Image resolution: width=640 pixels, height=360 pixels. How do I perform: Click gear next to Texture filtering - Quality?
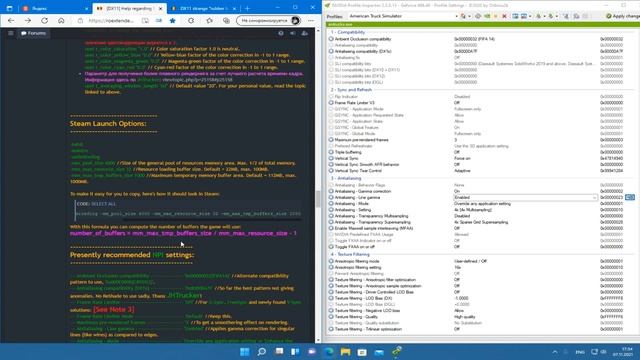coord(331,317)
